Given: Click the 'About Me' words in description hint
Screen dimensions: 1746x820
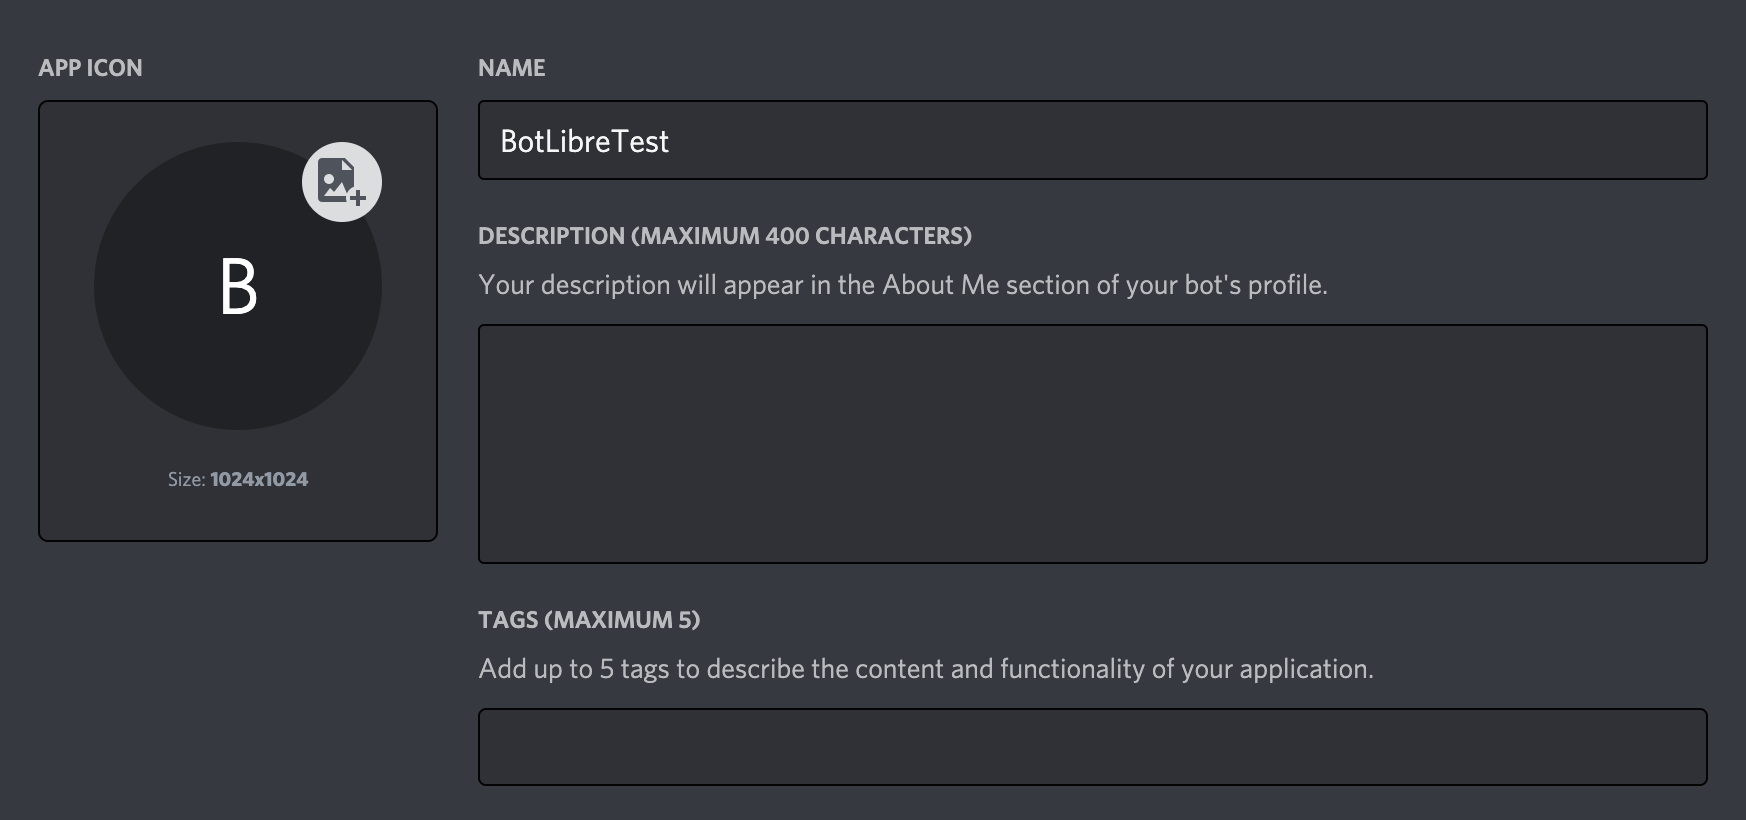Looking at the screenshot, I should (x=940, y=285).
